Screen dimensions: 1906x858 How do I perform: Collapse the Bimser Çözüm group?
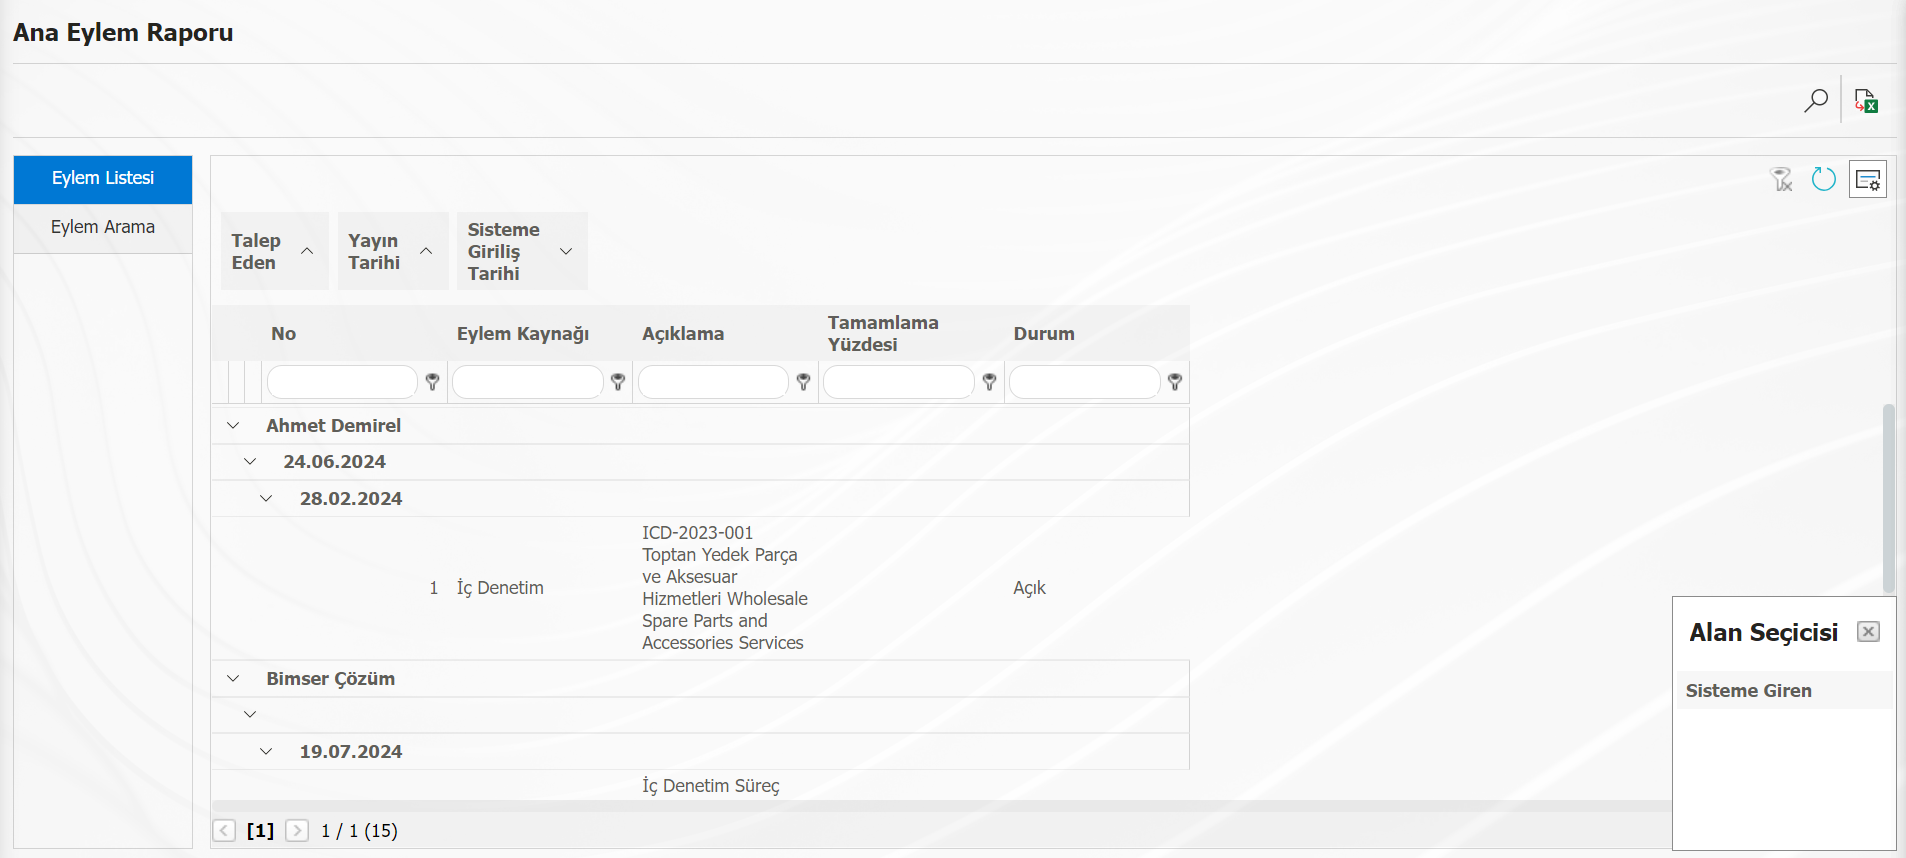pyautogui.click(x=233, y=679)
